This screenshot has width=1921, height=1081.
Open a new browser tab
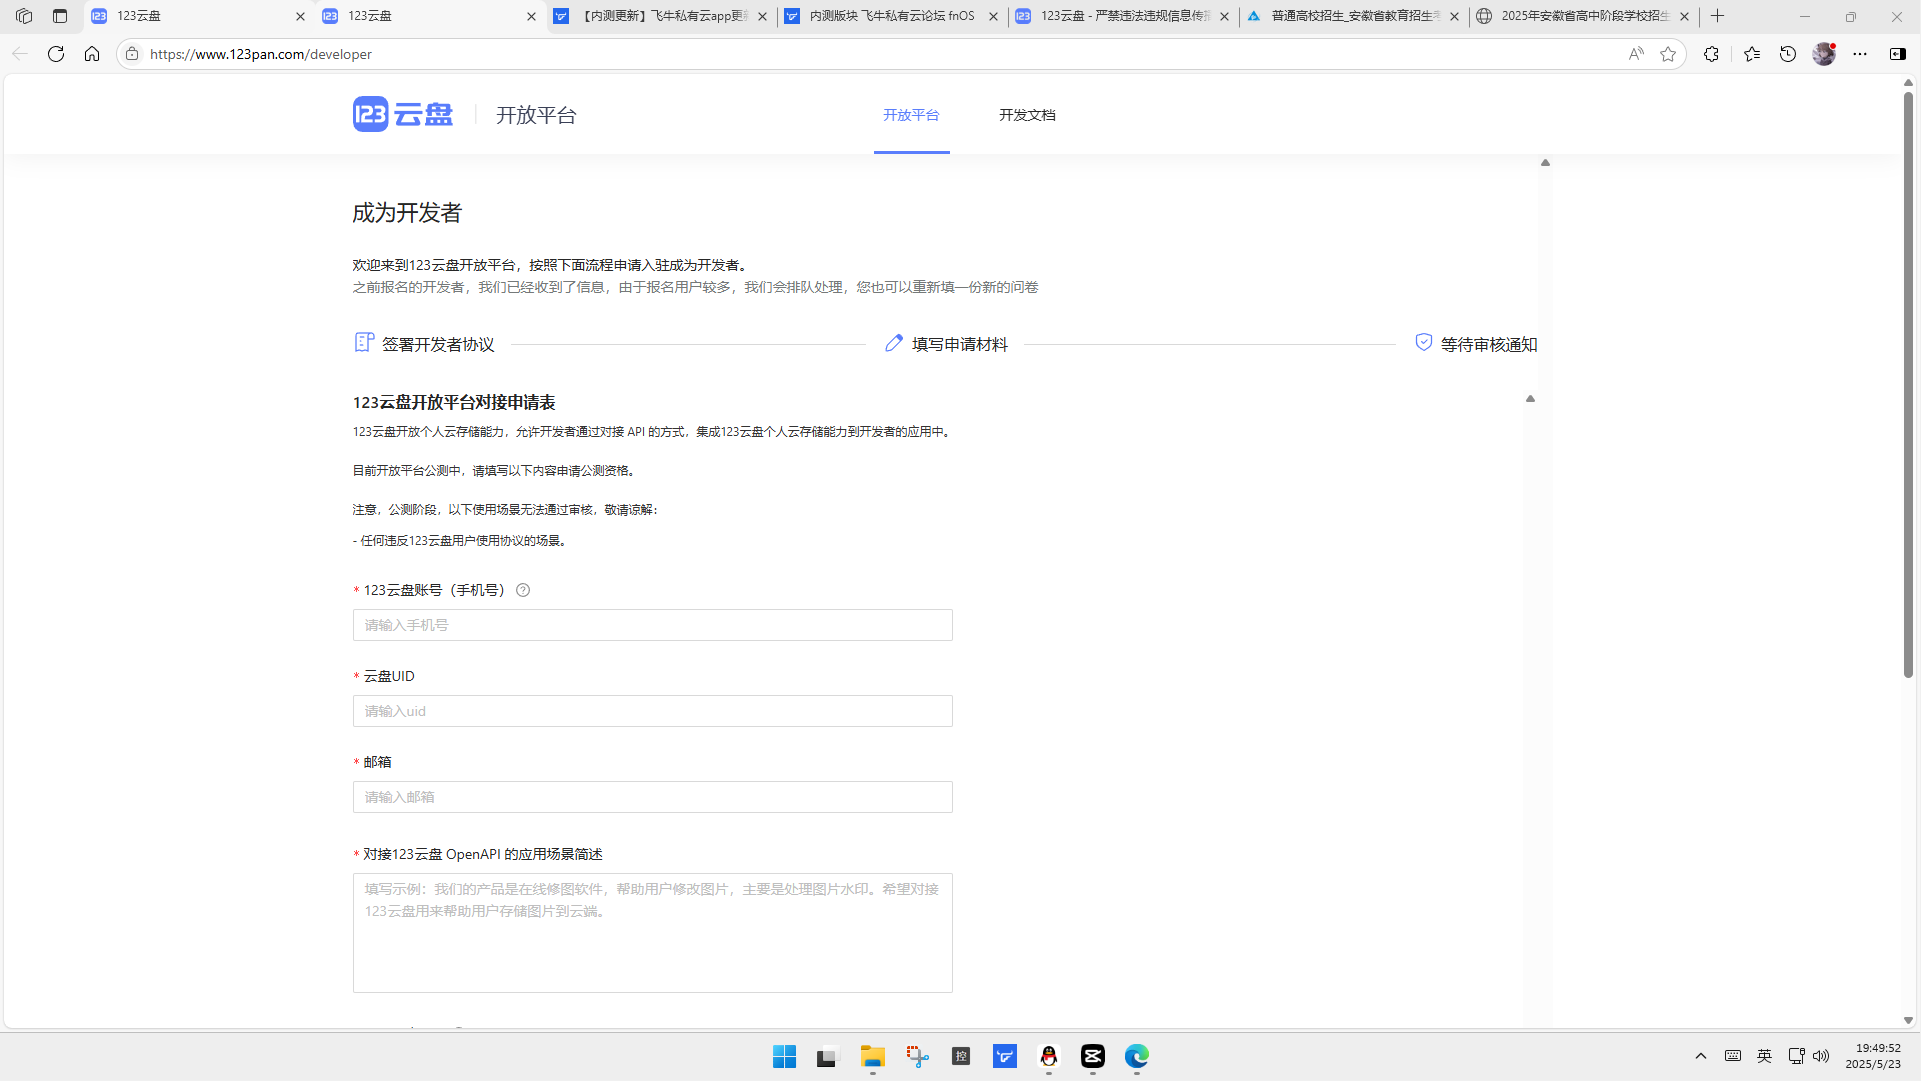pos(1718,16)
